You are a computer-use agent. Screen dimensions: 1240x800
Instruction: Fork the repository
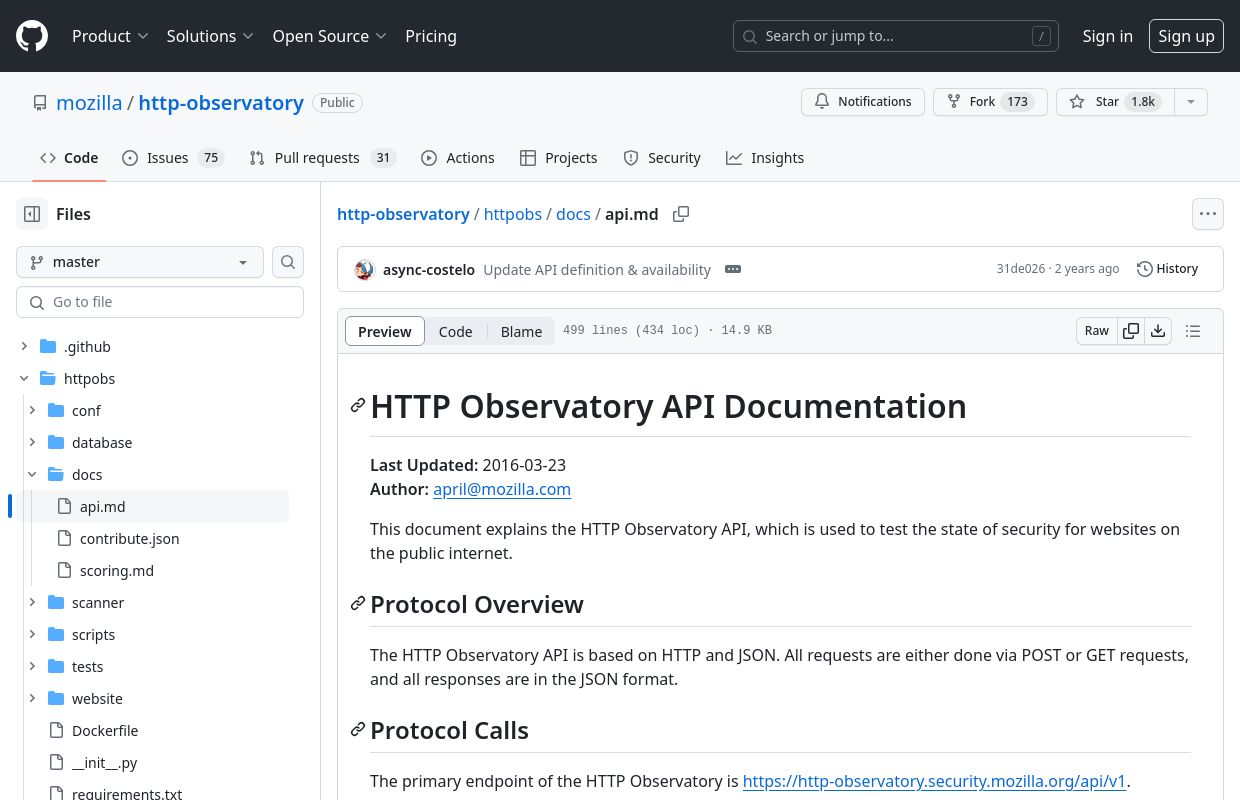tap(990, 102)
